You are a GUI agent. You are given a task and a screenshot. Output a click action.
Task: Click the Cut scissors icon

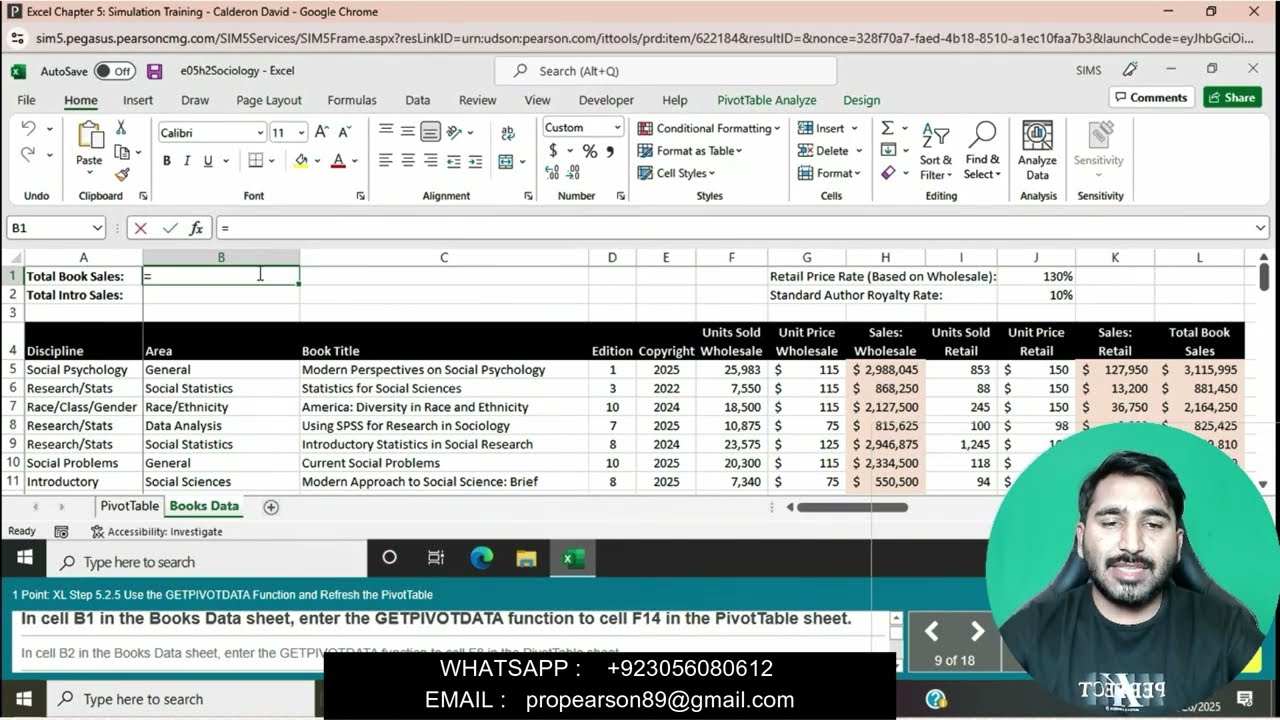tap(121, 128)
